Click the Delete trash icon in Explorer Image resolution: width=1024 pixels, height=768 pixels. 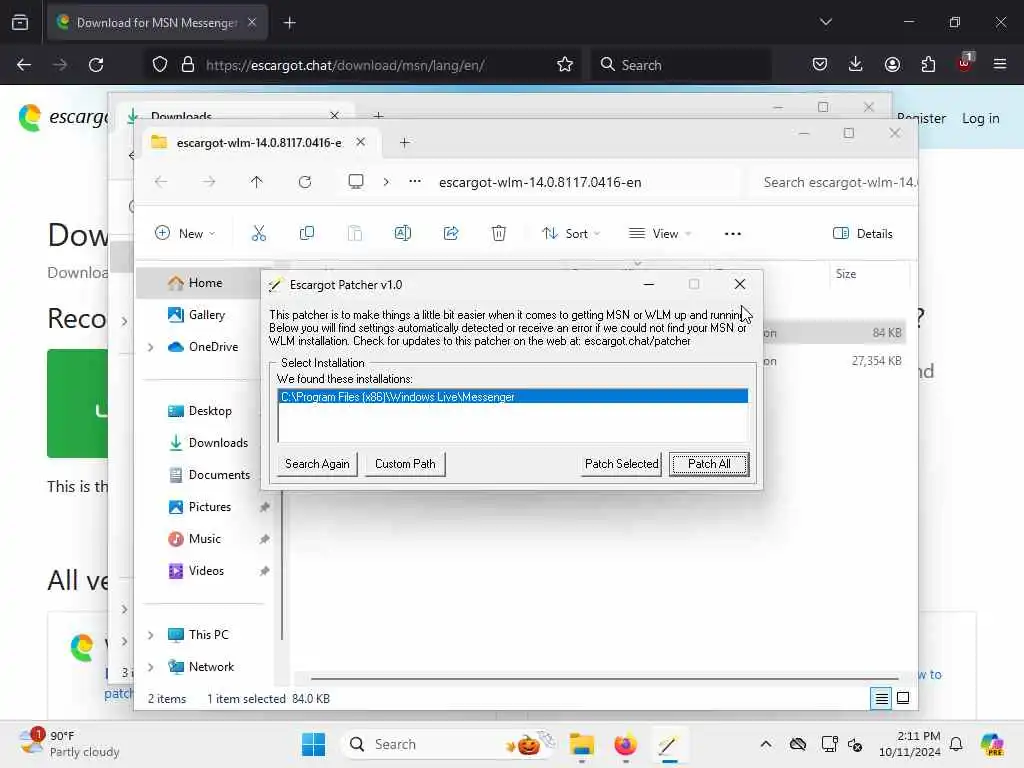[499, 233]
